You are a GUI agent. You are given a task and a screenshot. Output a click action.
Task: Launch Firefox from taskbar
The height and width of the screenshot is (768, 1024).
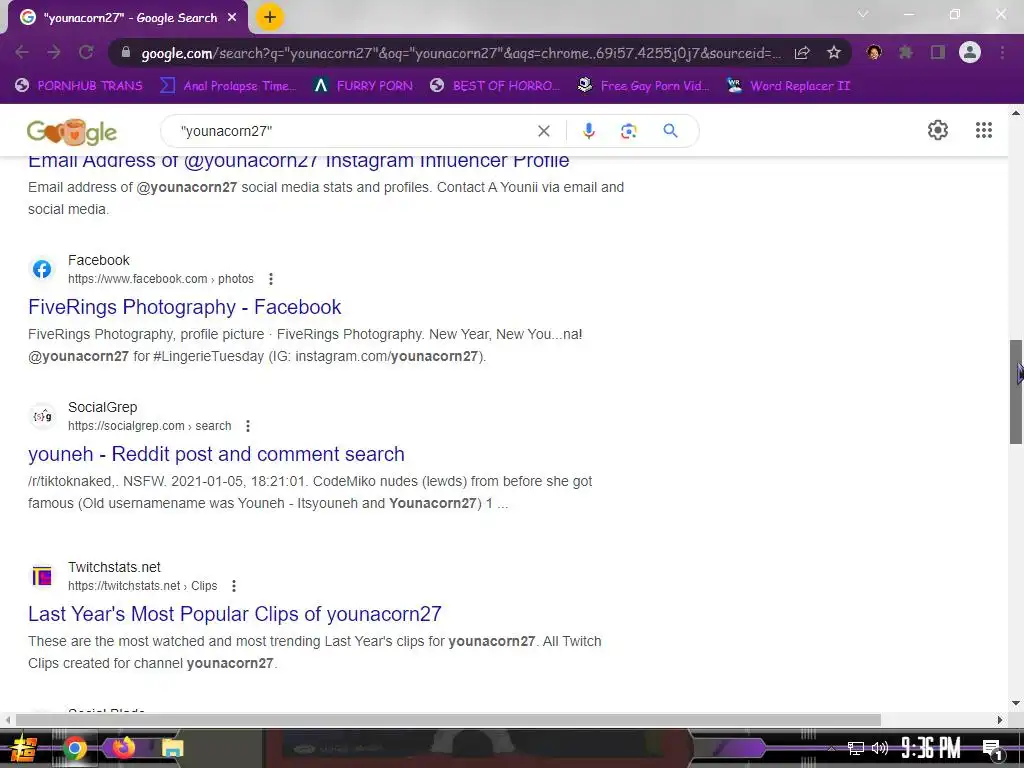click(x=123, y=747)
